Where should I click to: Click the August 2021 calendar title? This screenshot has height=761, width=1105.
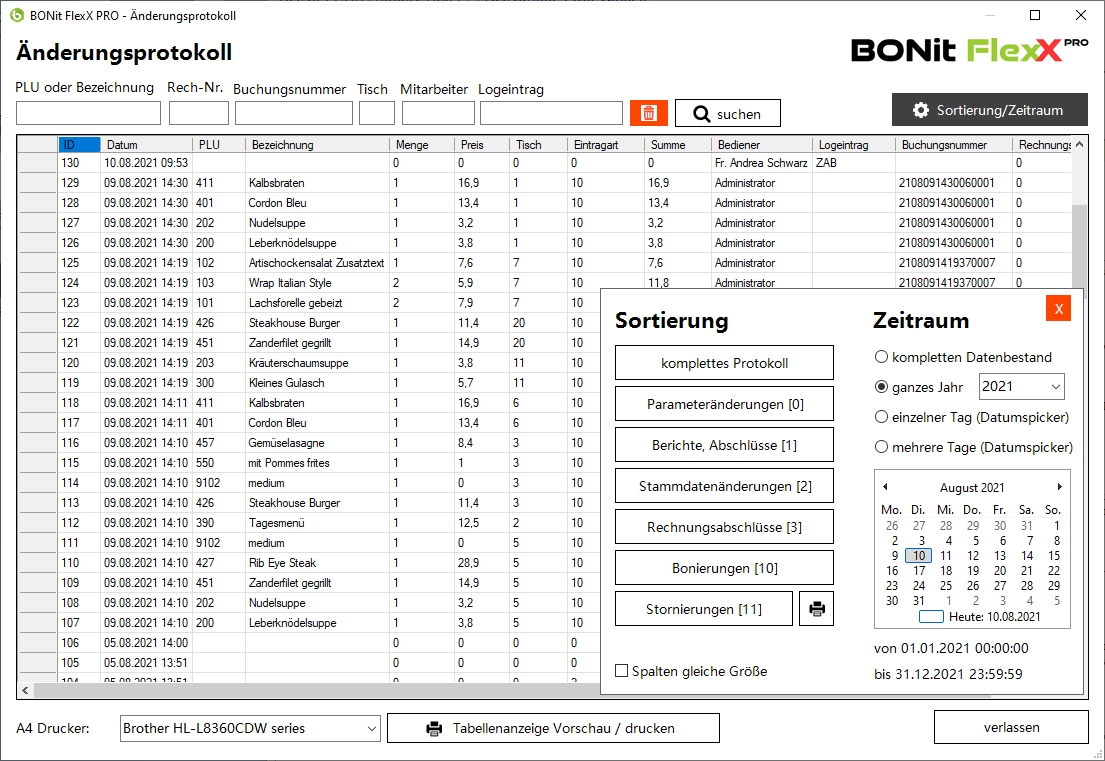[972, 488]
